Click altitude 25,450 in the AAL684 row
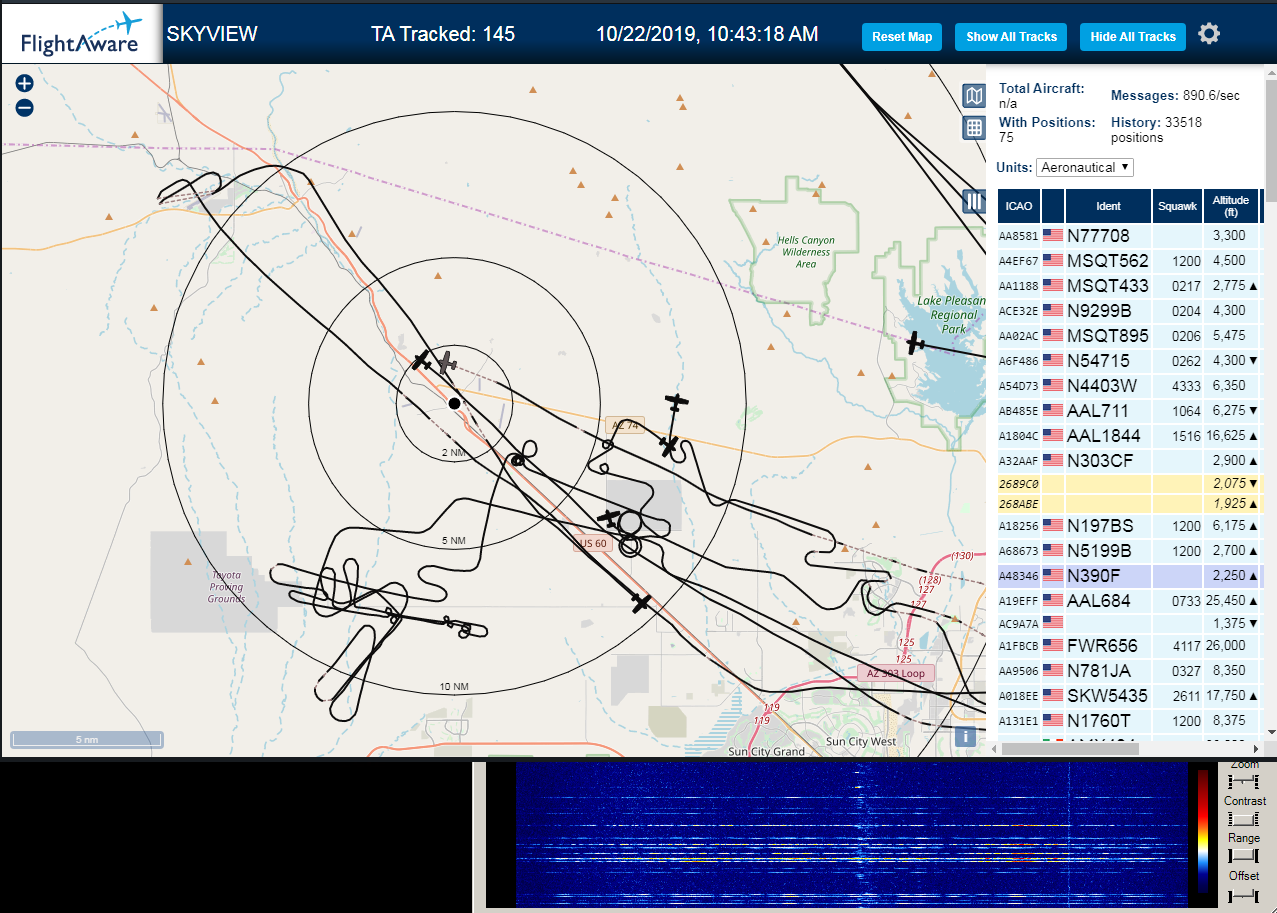This screenshot has width=1277, height=913. point(1226,601)
